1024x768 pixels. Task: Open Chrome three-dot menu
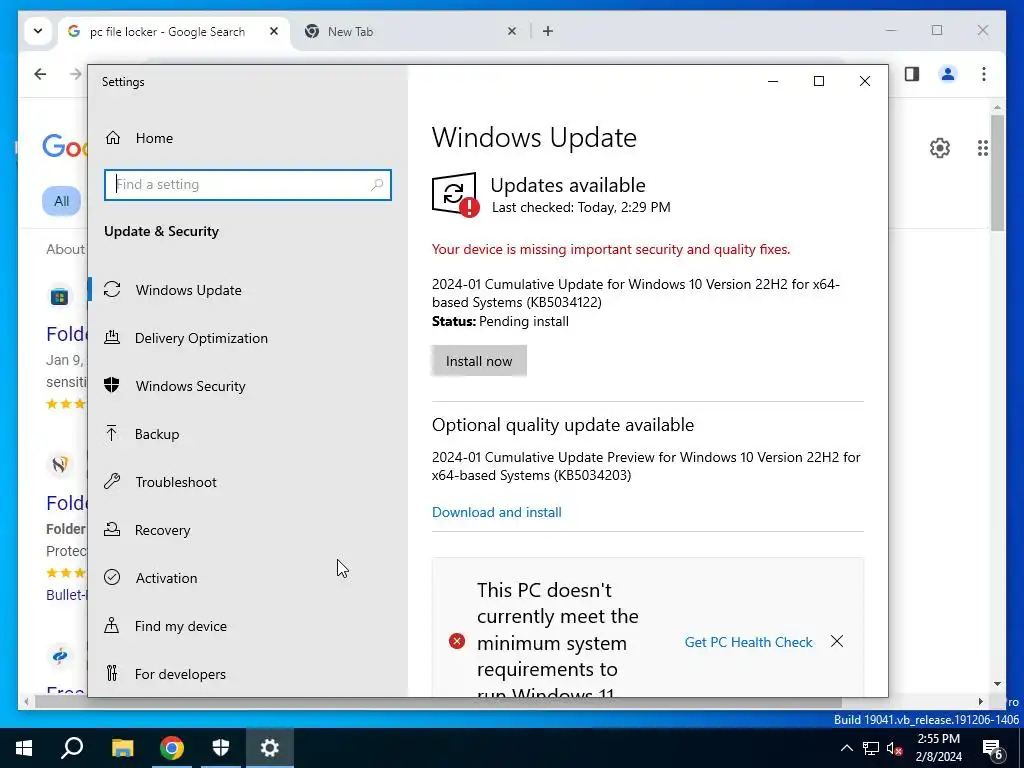(984, 74)
